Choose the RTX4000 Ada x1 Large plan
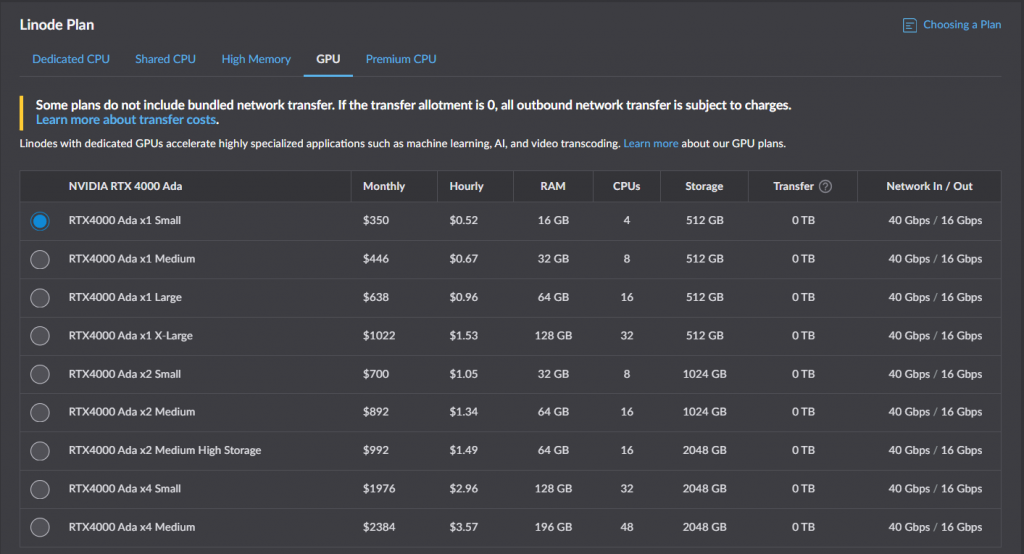 pos(40,298)
